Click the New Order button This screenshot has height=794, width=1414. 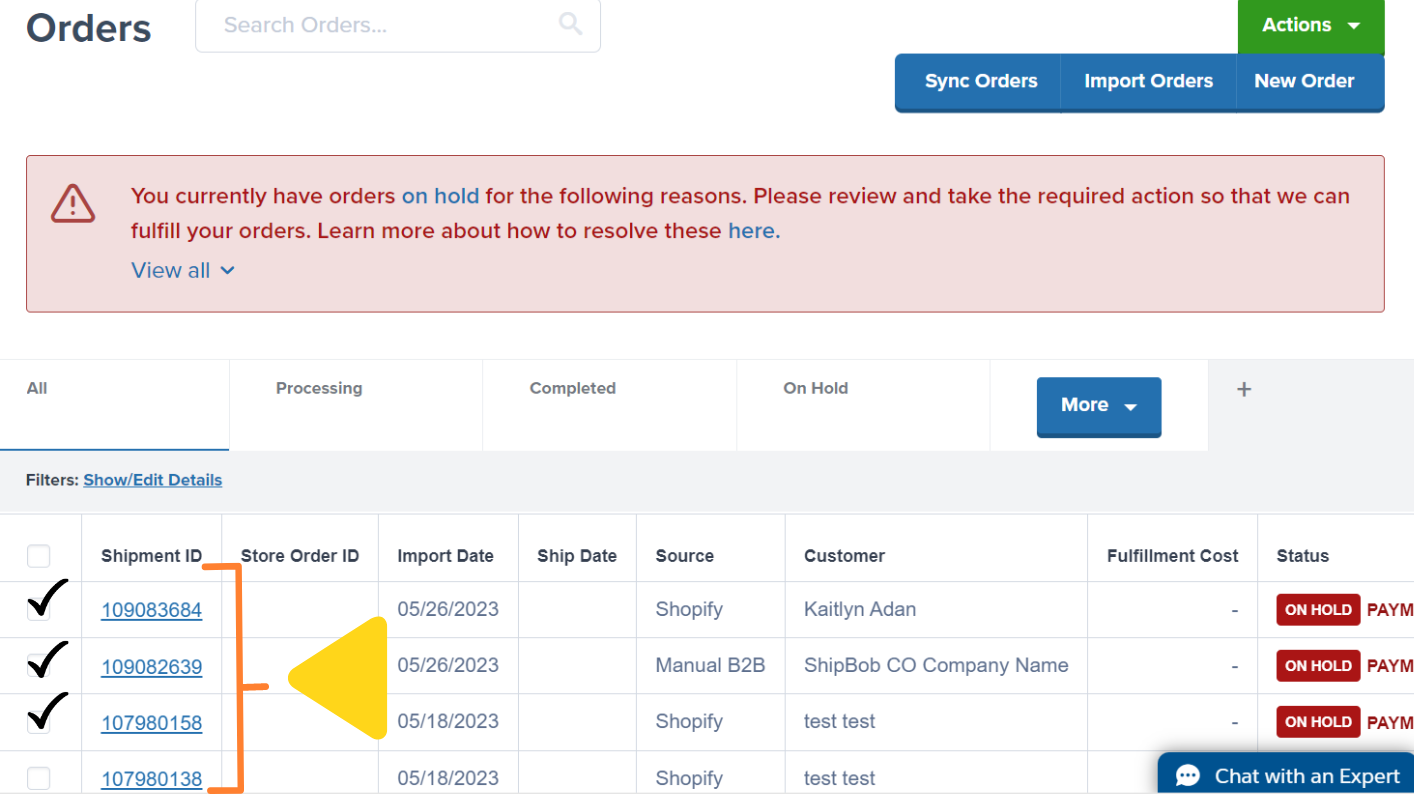pyautogui.click(x=1304, y=81)
